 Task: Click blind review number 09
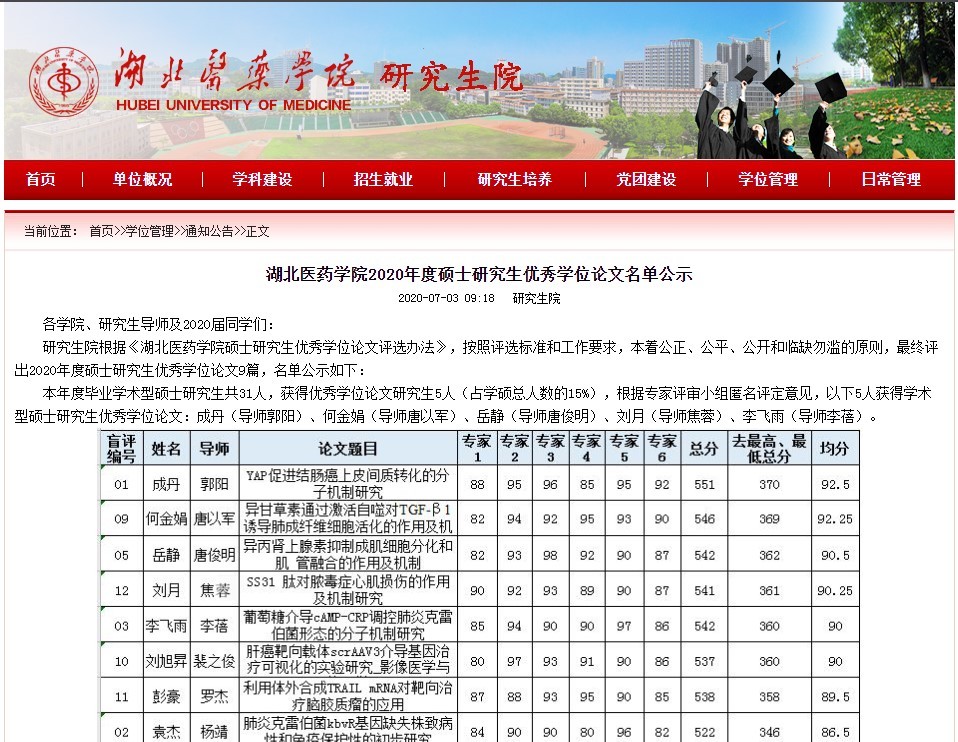pos(122,519)
